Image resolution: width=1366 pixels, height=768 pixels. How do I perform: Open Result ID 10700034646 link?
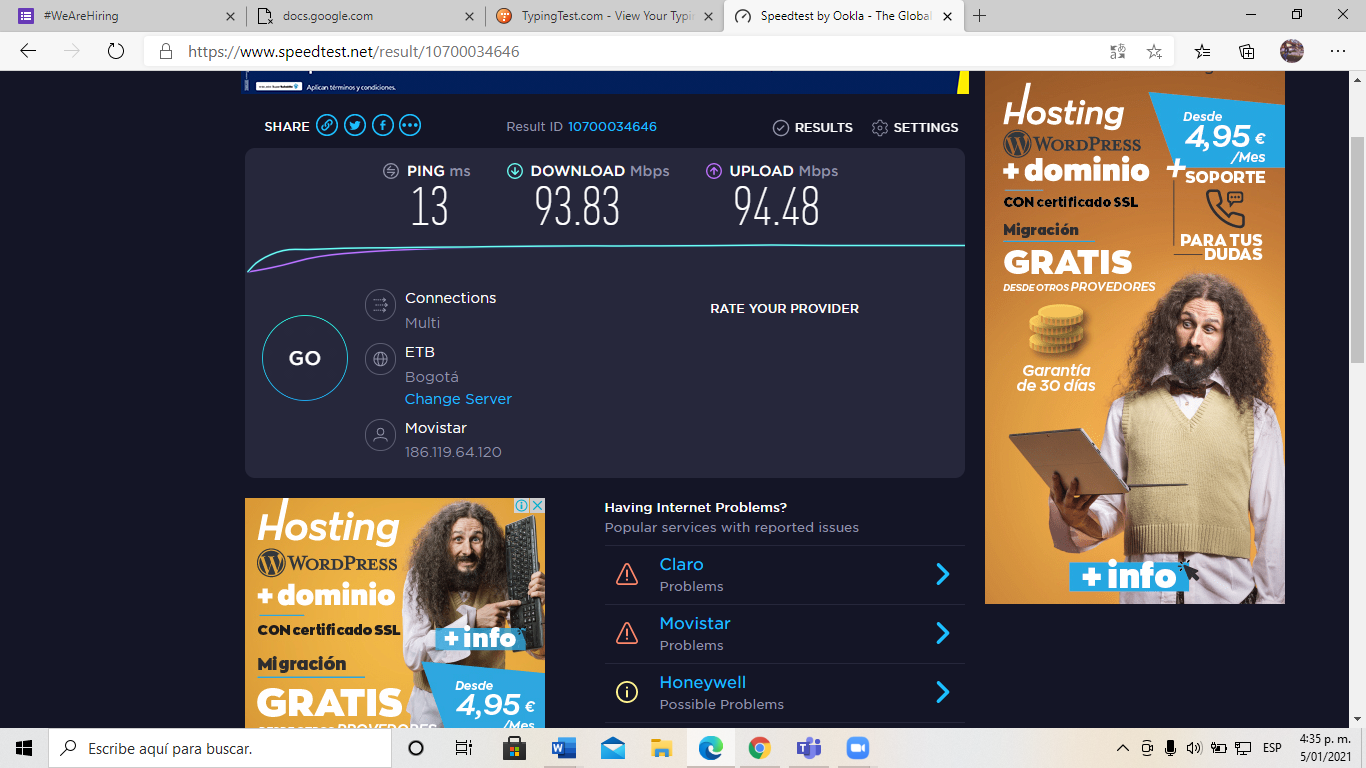(x=612, y=127)
